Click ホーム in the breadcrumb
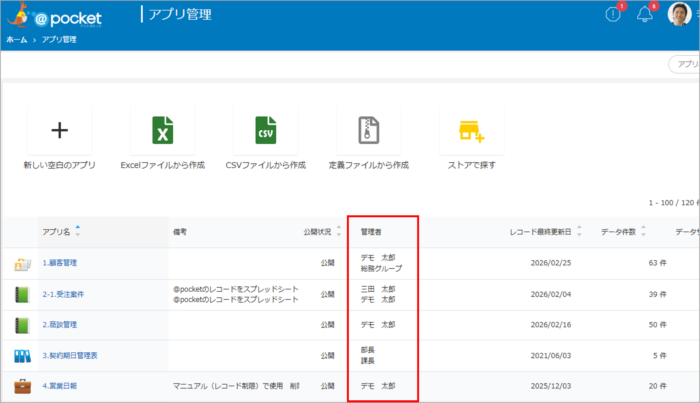Image resolution: width=700 pixels, height=403 pixels. click(x=17, y=40)
